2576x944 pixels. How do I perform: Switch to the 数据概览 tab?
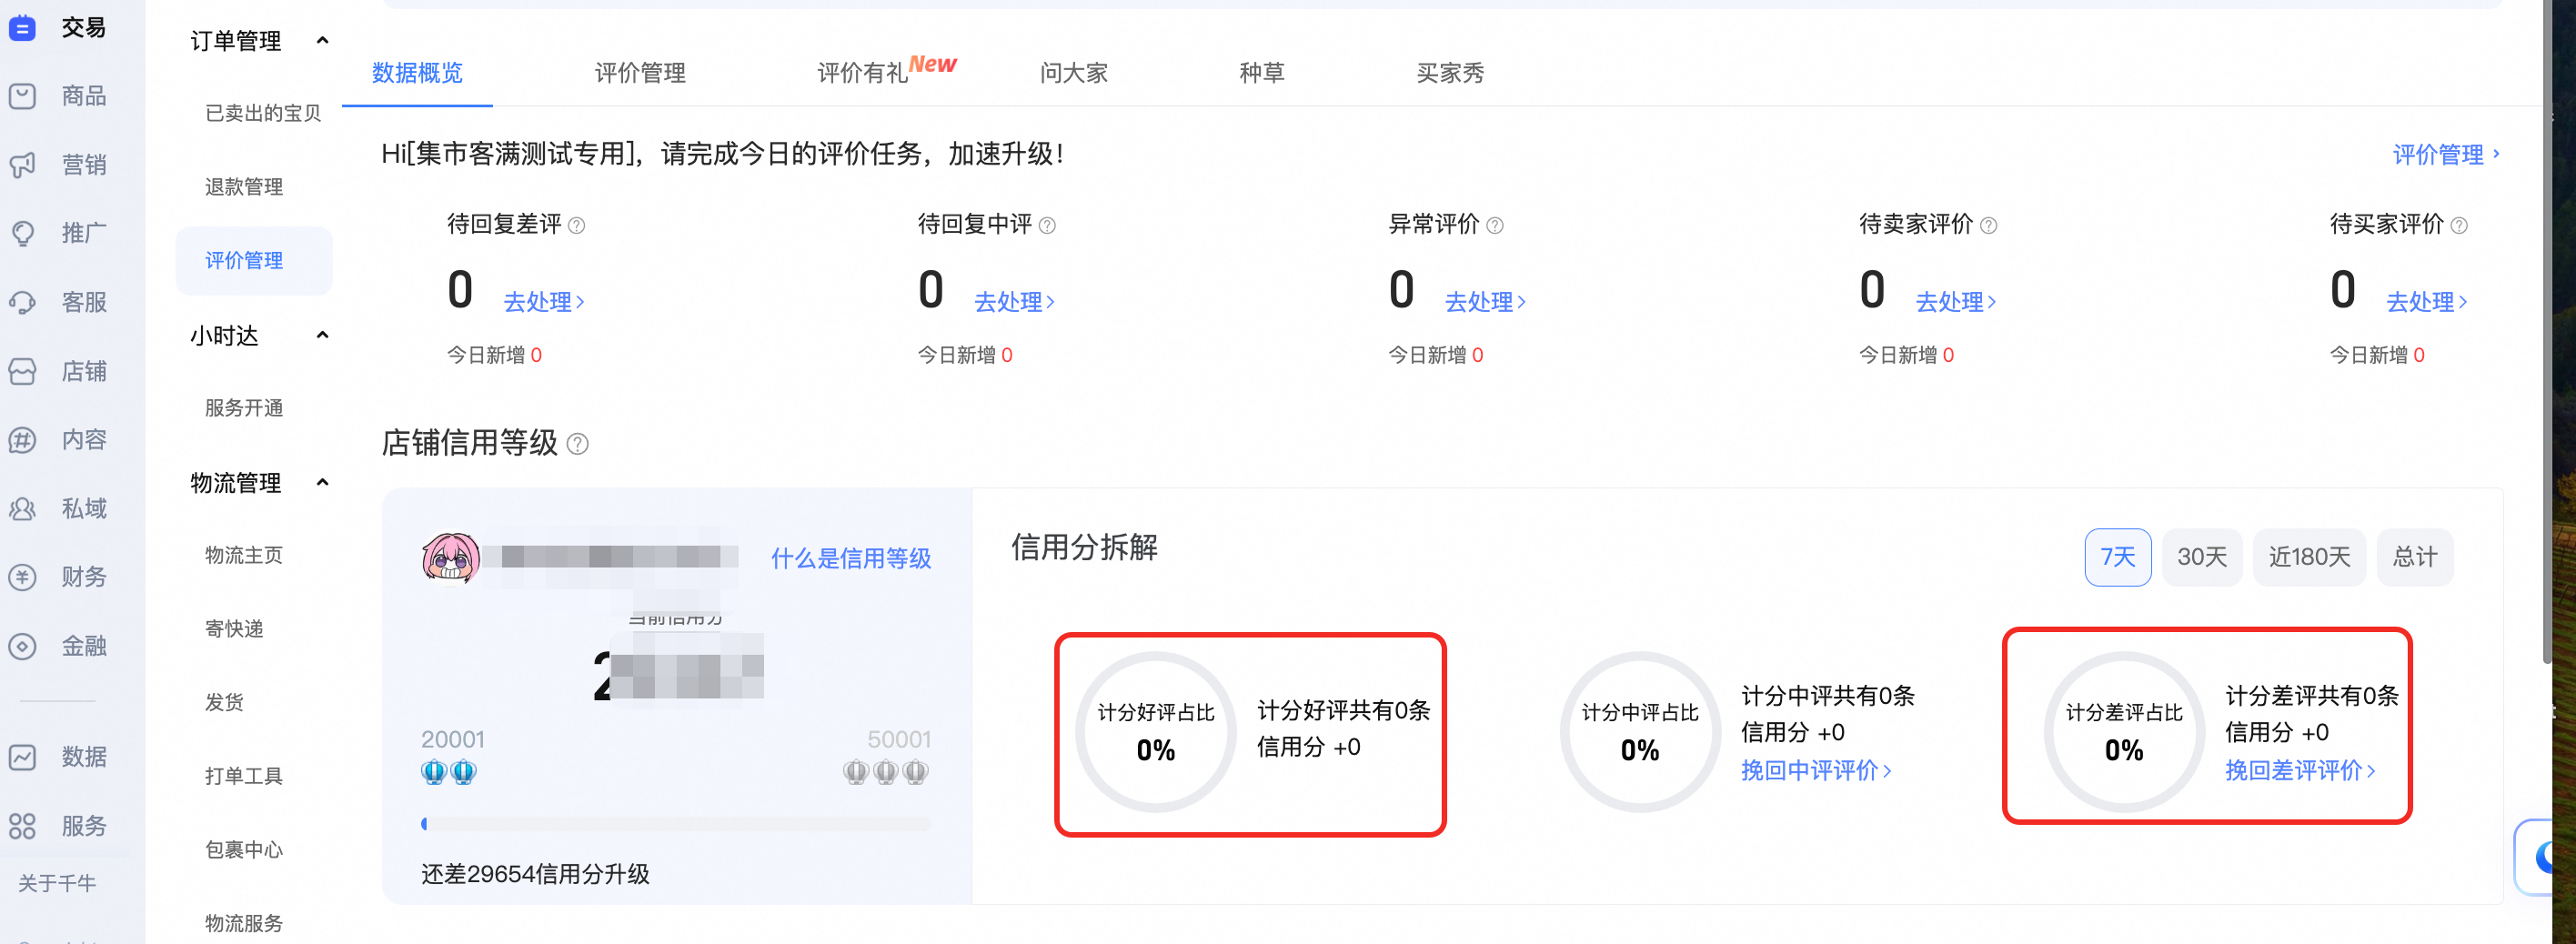pyautogui.click(x=417, y=73)
